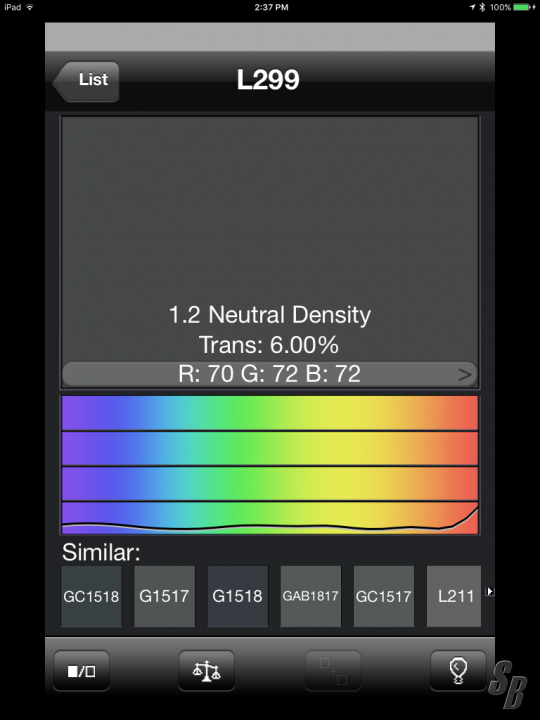The width and height of the screenshot is (540, 720).
Task: Tap the Bluetooth icon in status bar
Action: point(482,7)
